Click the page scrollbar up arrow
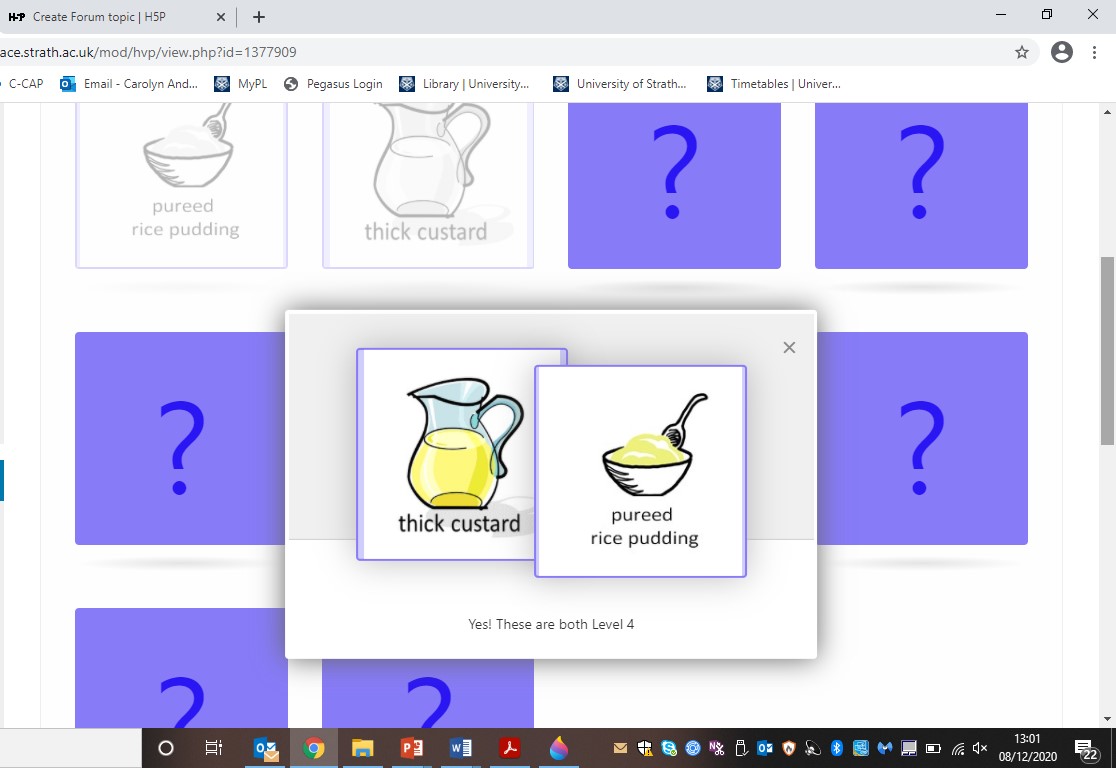The width and height of the screenshot is (1116, 768). (1107, 112)
